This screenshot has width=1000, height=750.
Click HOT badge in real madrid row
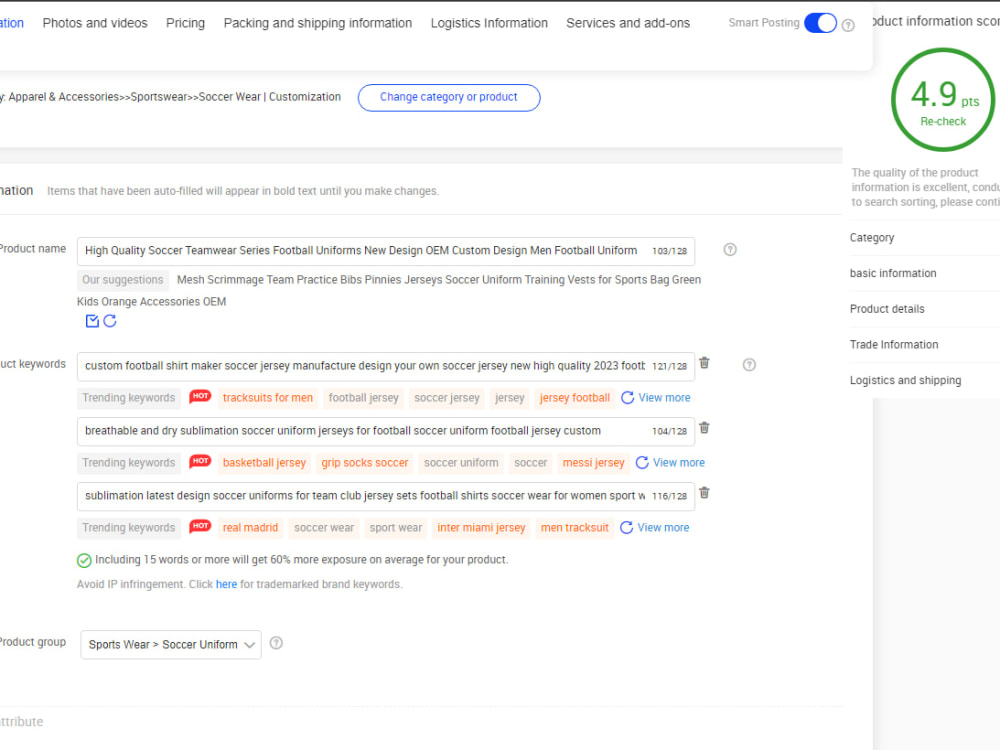(200, 527)
